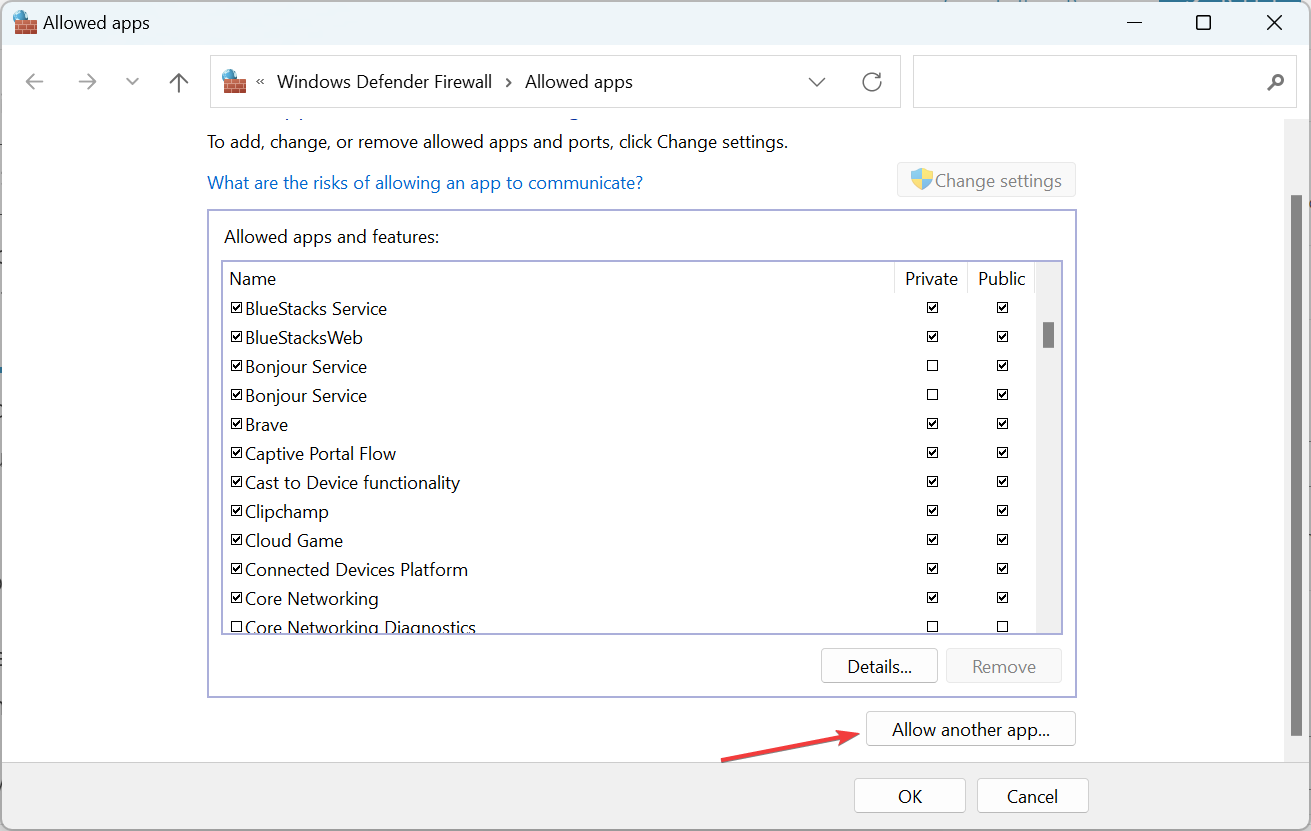Click the Remove button

[x=1004, y=666]
